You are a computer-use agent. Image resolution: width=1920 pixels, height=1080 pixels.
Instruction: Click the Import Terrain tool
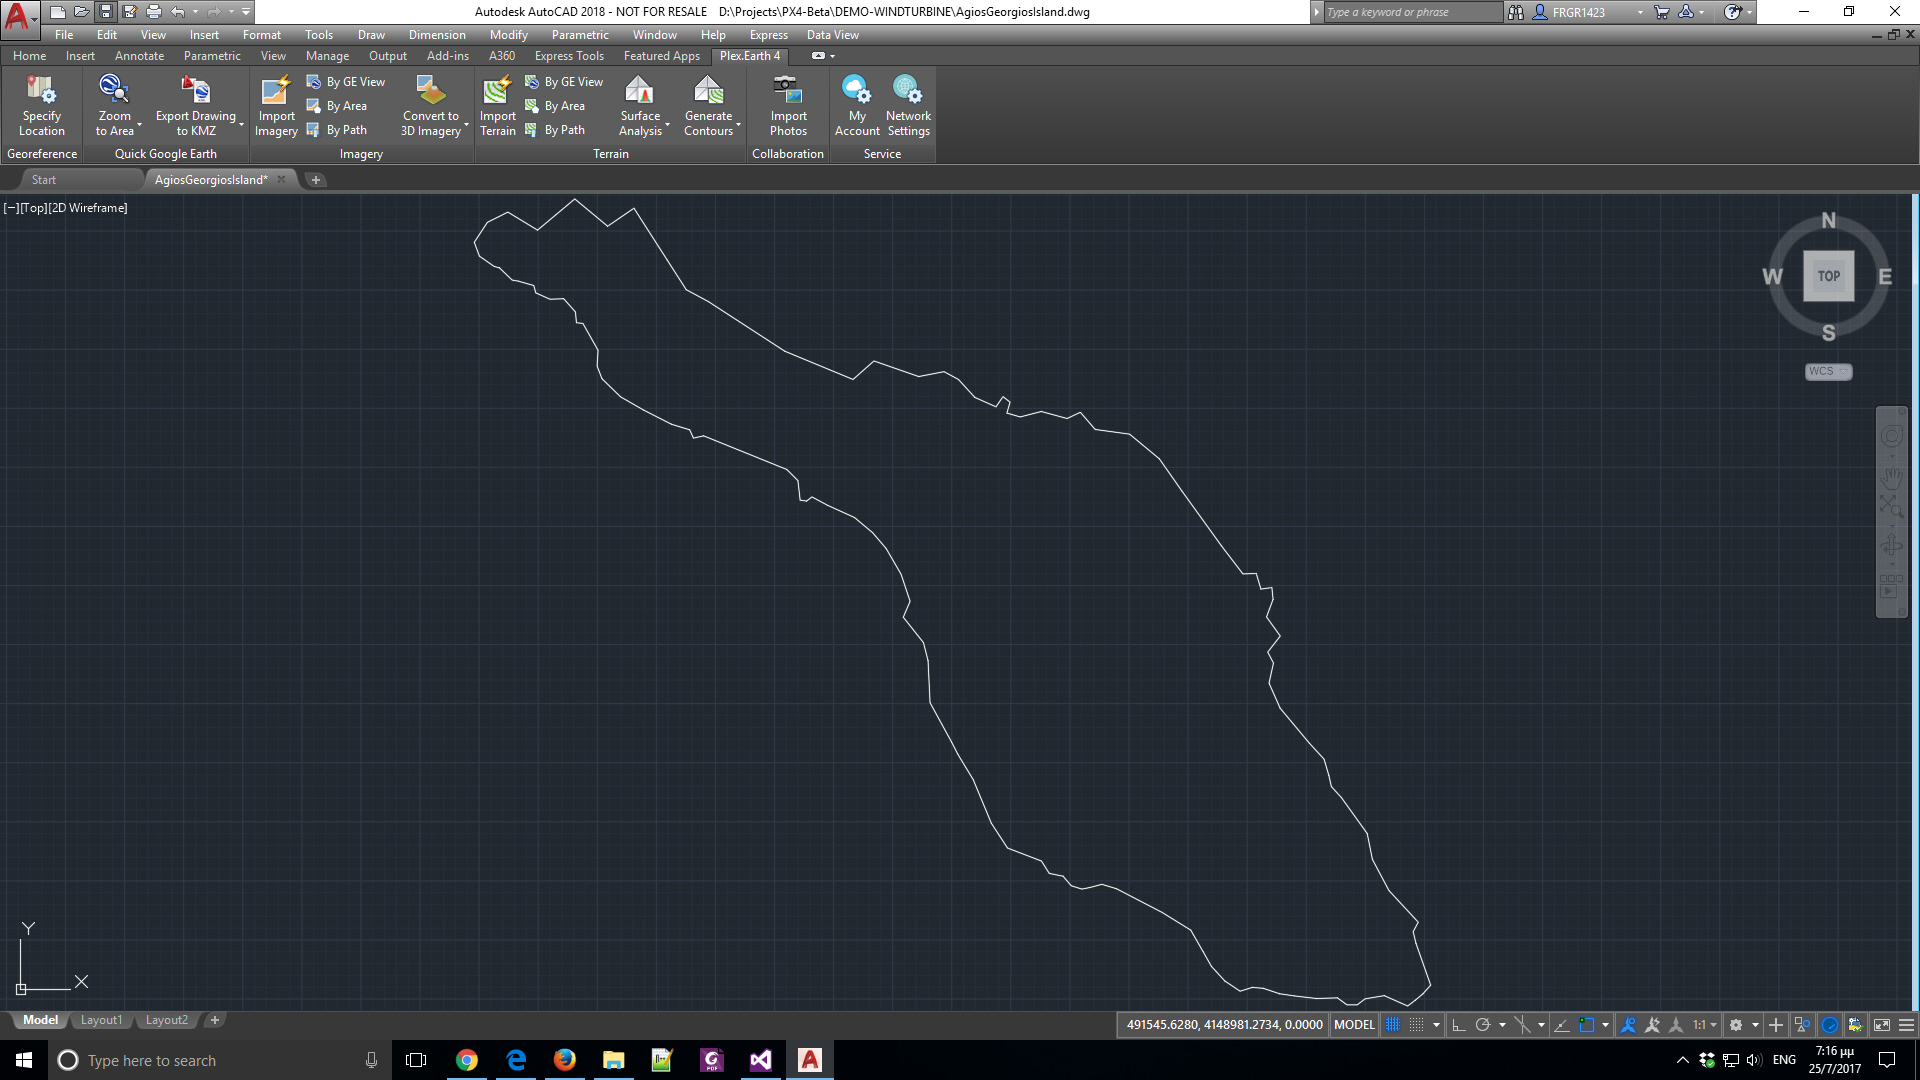[497, 105]
